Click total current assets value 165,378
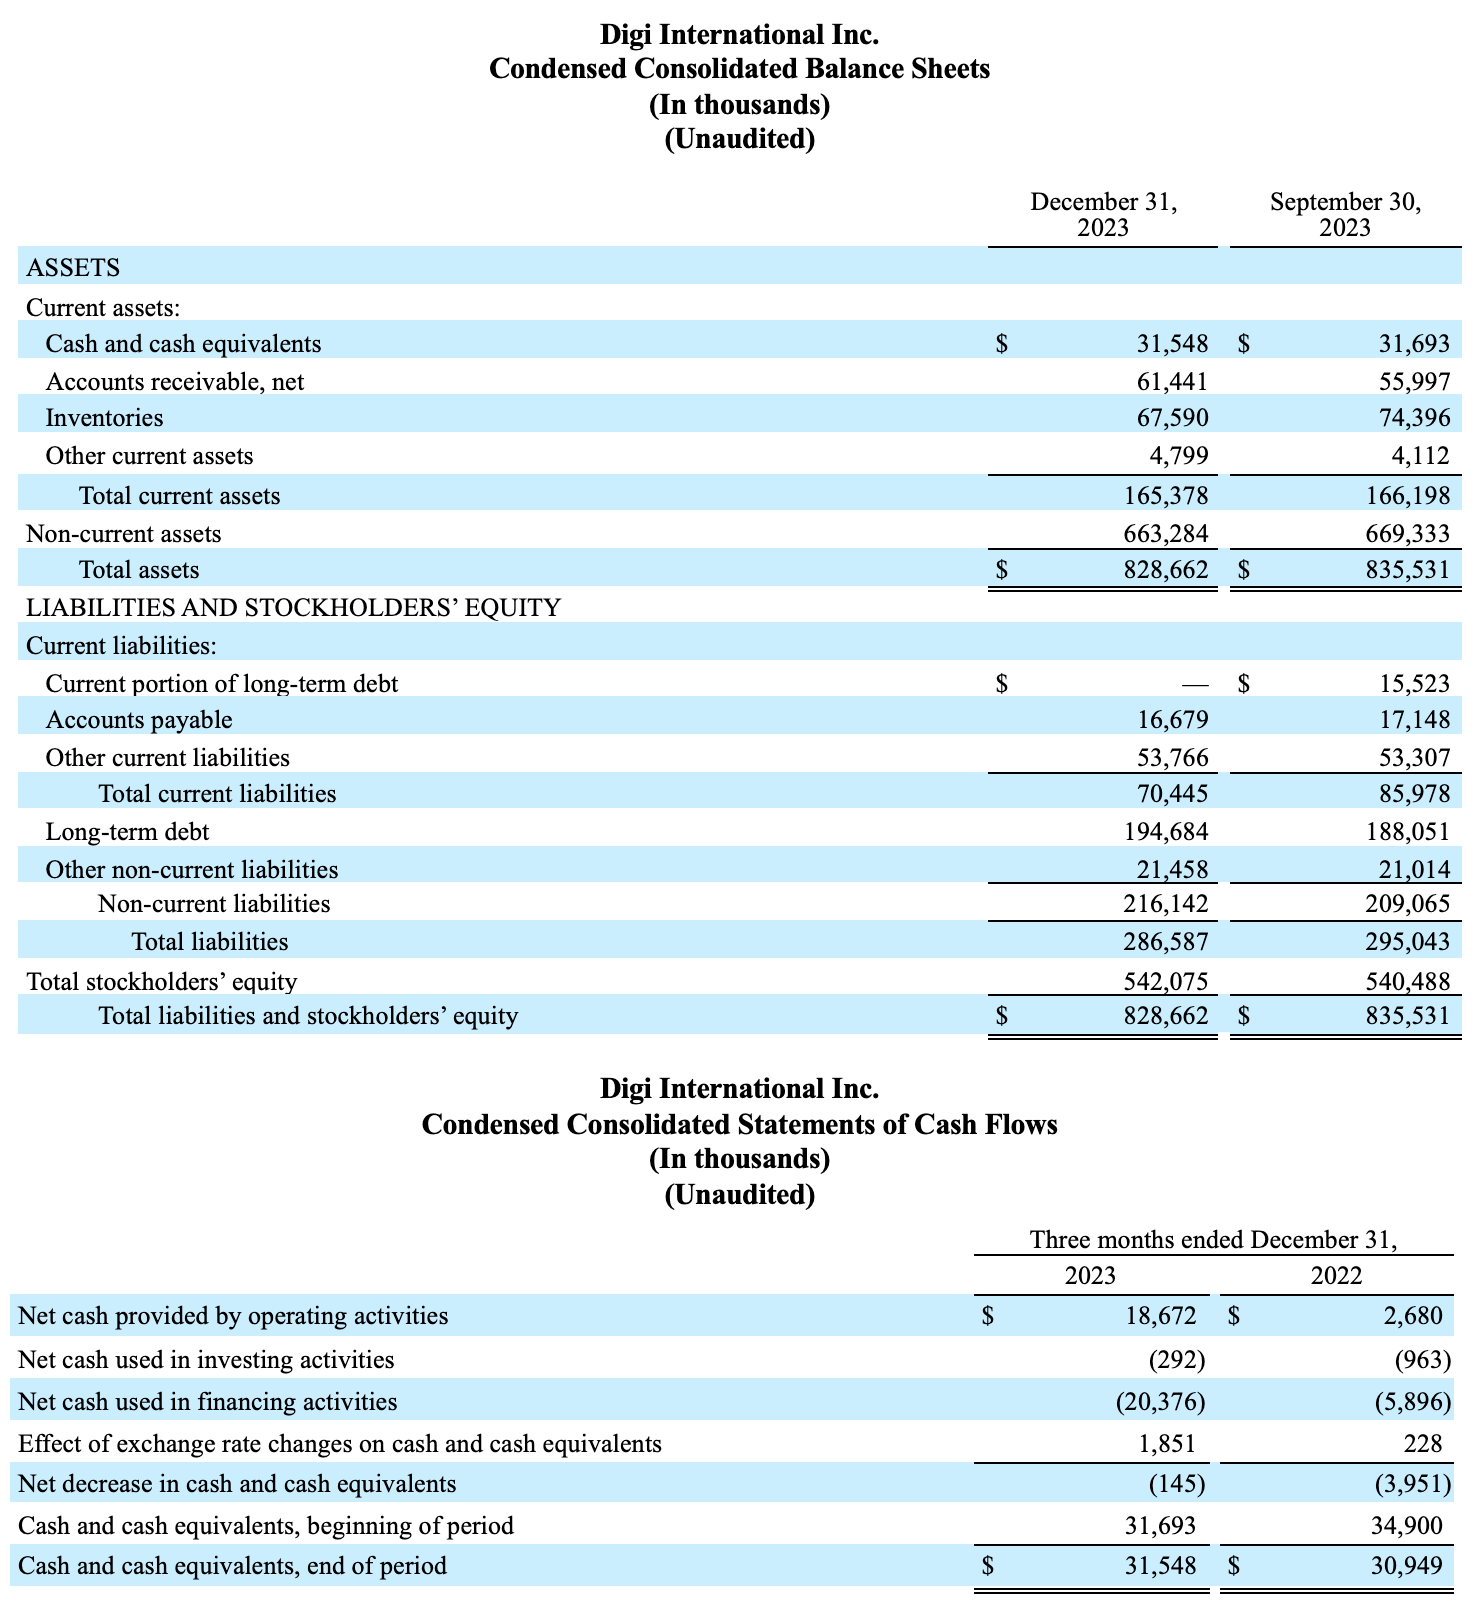This screenshot has height=1610, width=1476. click(1166, 496)
